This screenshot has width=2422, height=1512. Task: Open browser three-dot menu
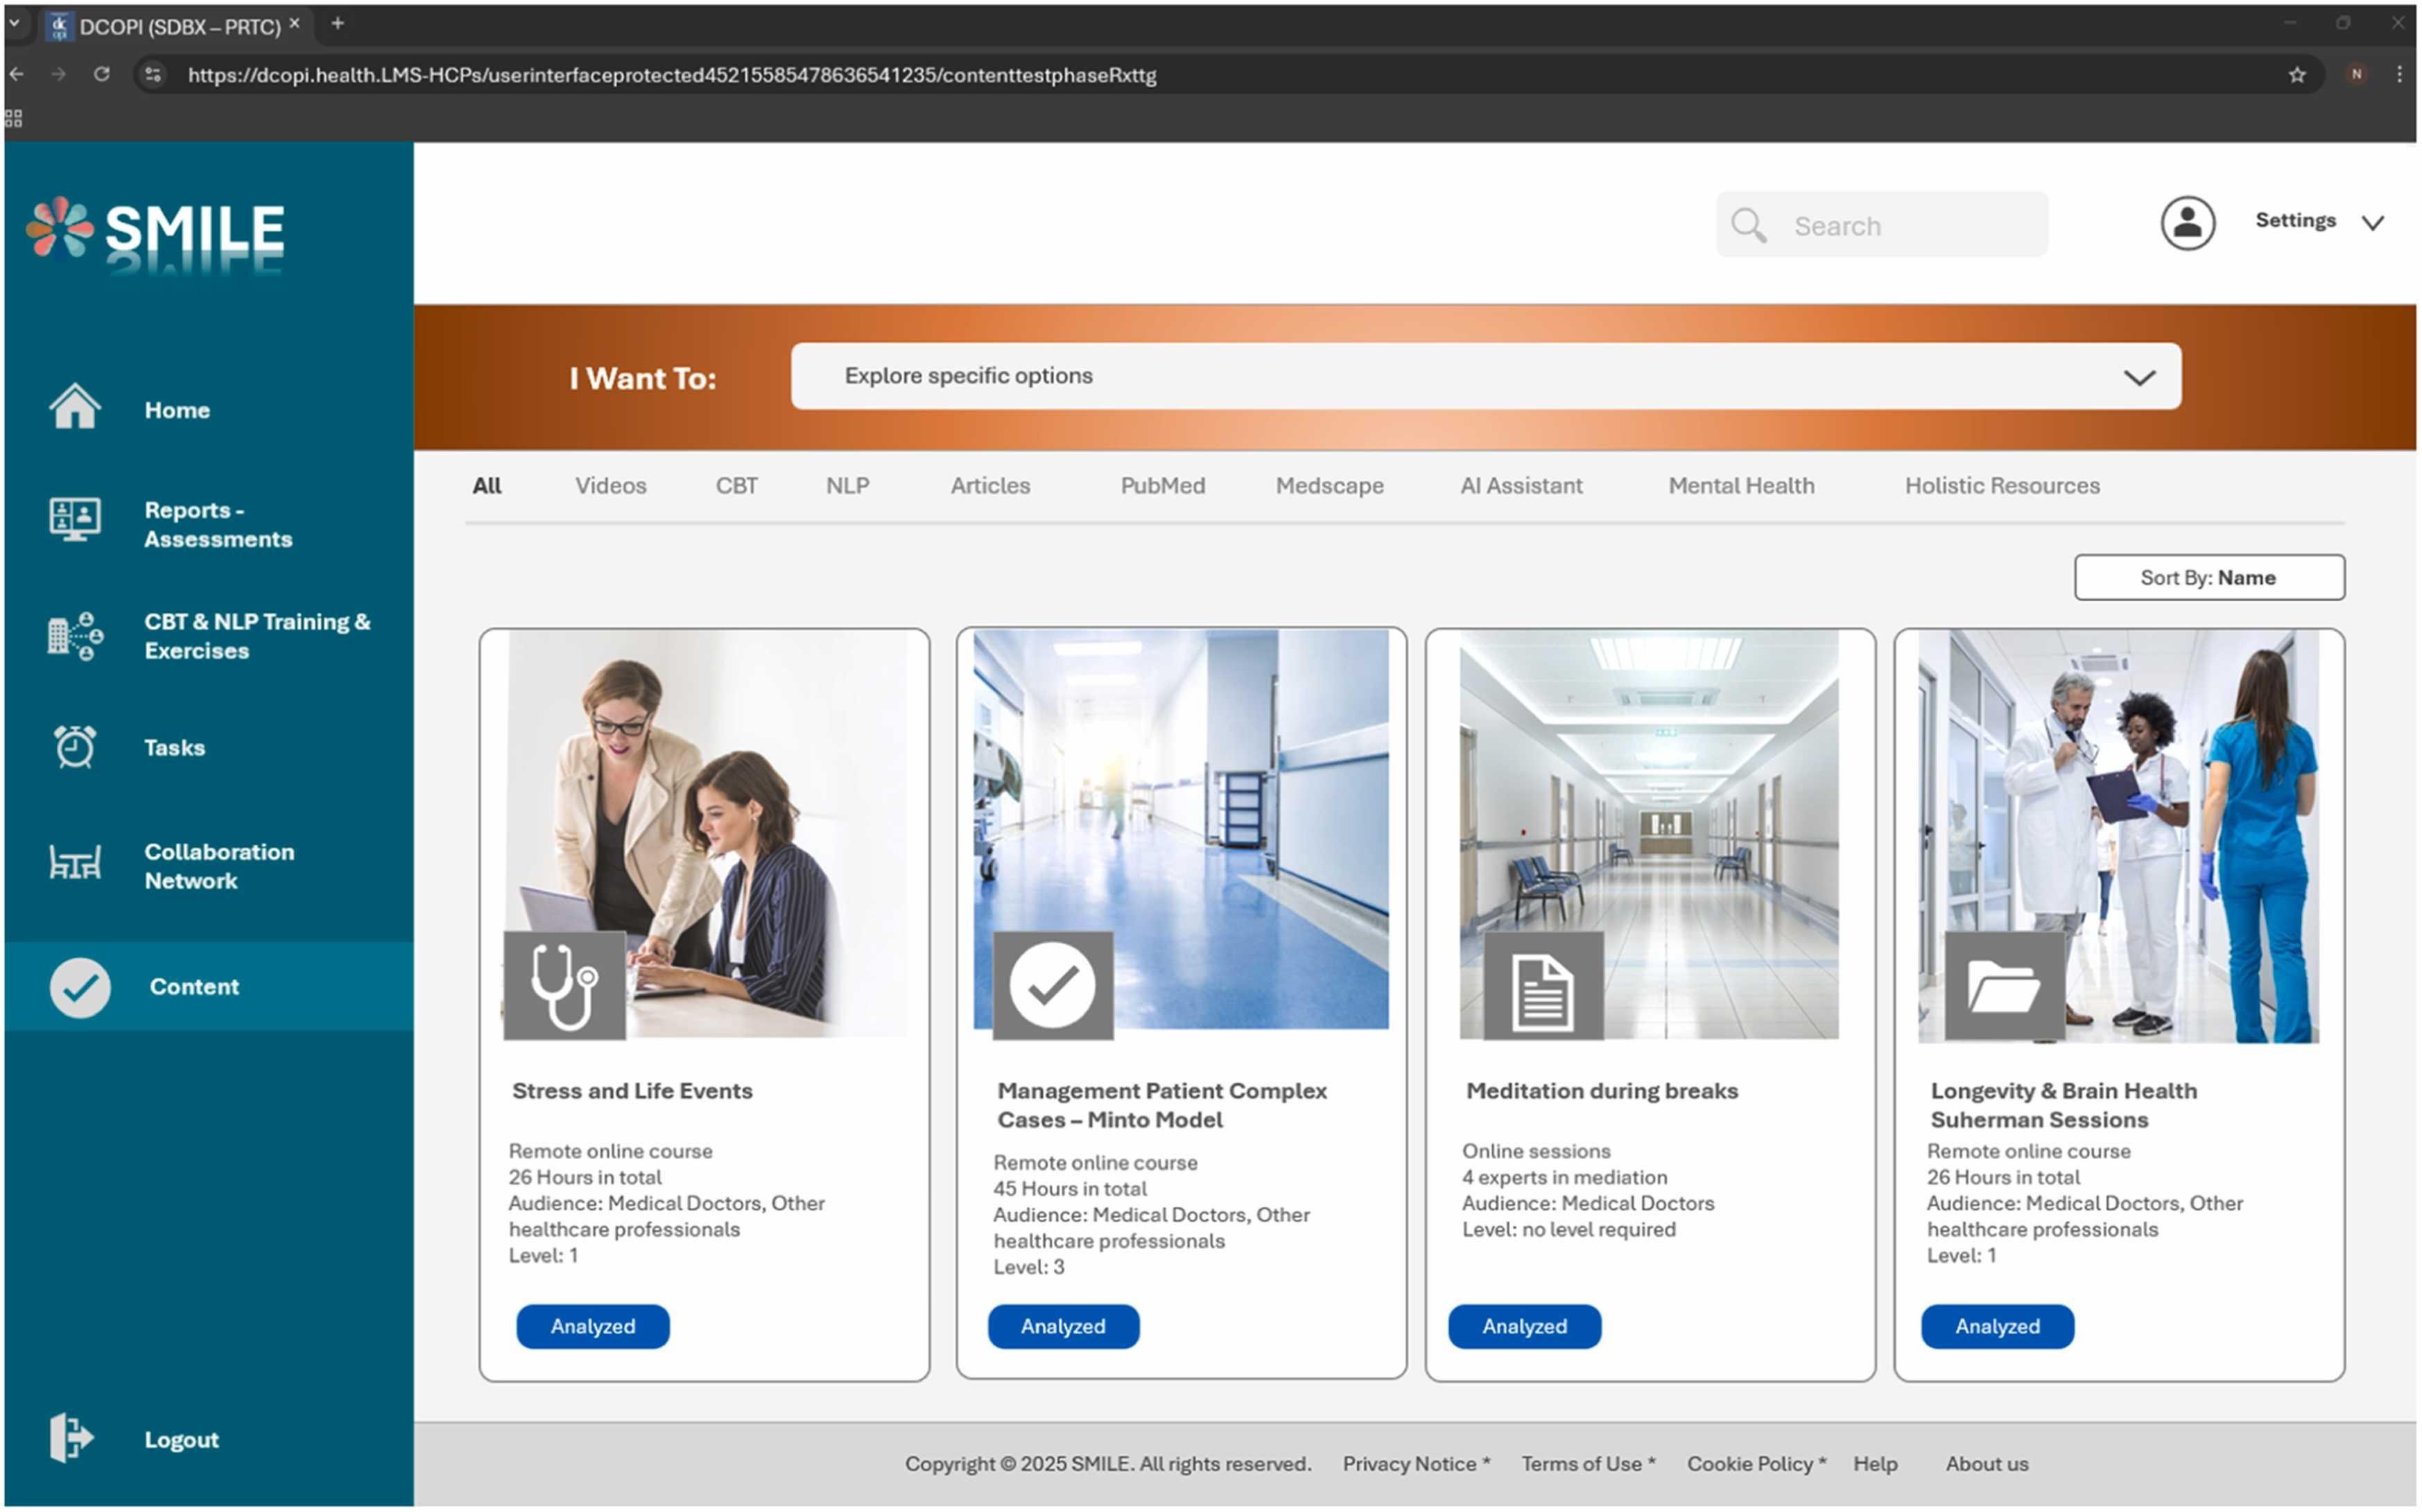[2399, 74]
